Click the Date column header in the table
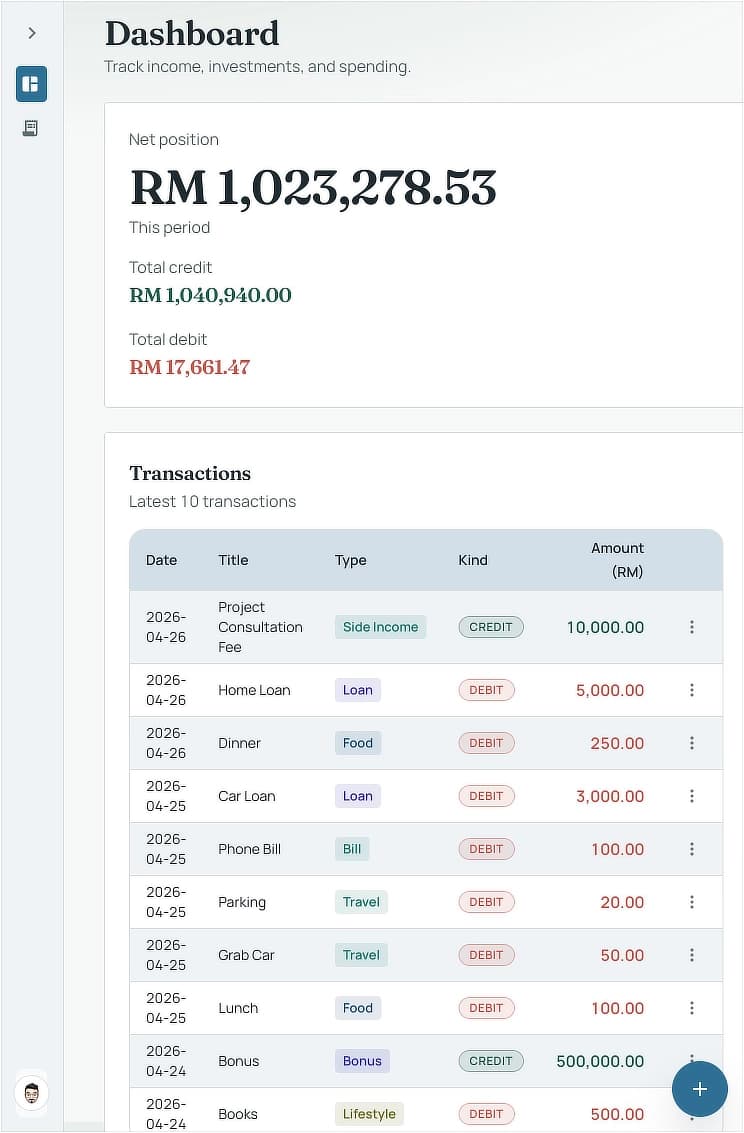Viewport: 744px width, 1133px height. (161, 560)
